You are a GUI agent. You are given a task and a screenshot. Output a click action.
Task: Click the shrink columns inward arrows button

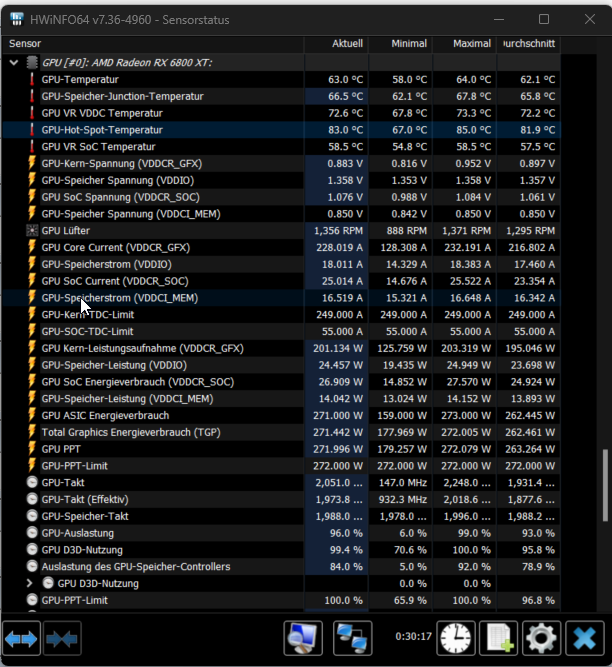(x=62, y=638)
